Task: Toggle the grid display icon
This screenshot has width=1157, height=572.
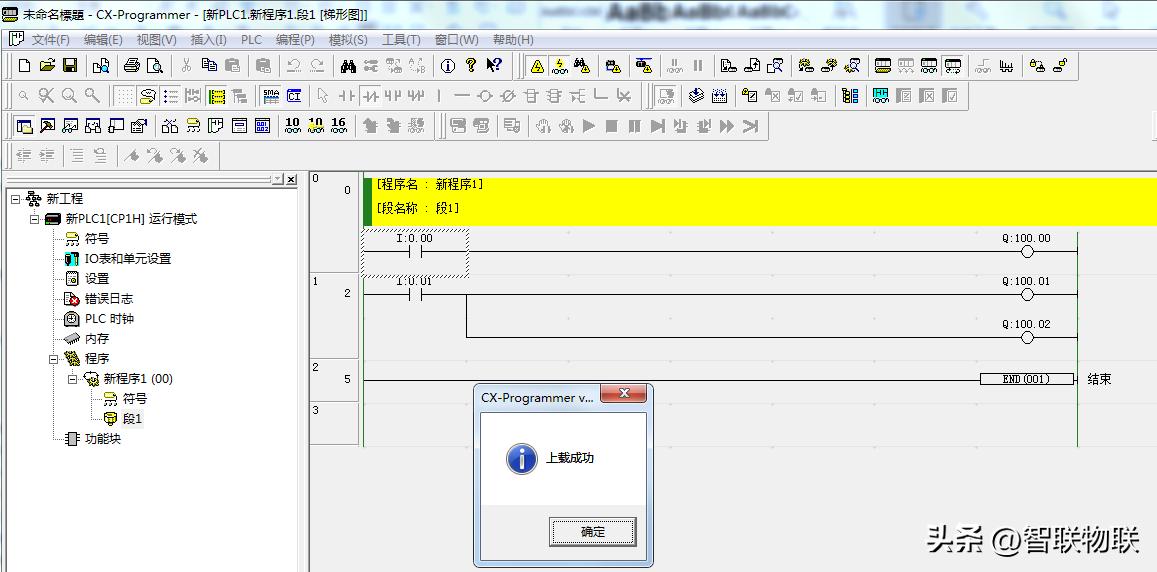Action: pos(125,96)
